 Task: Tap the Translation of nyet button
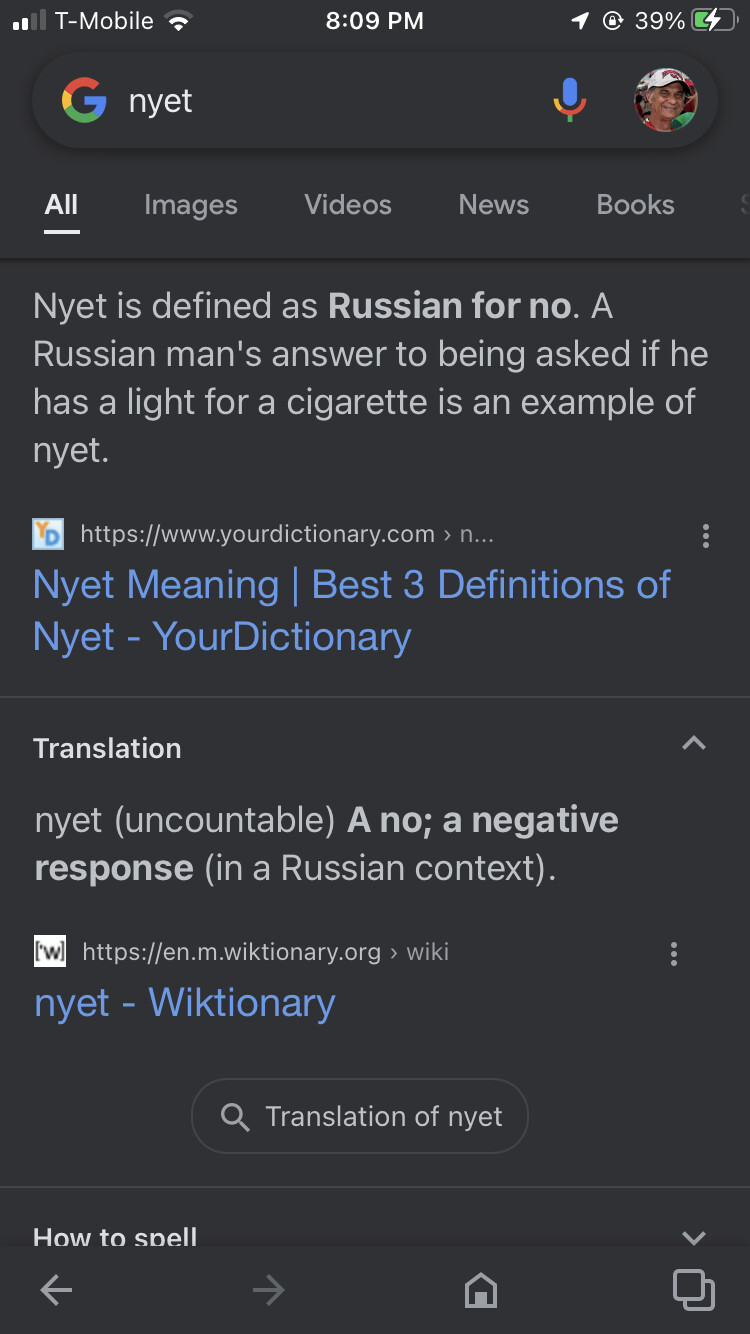click(x=360, y=1116)
